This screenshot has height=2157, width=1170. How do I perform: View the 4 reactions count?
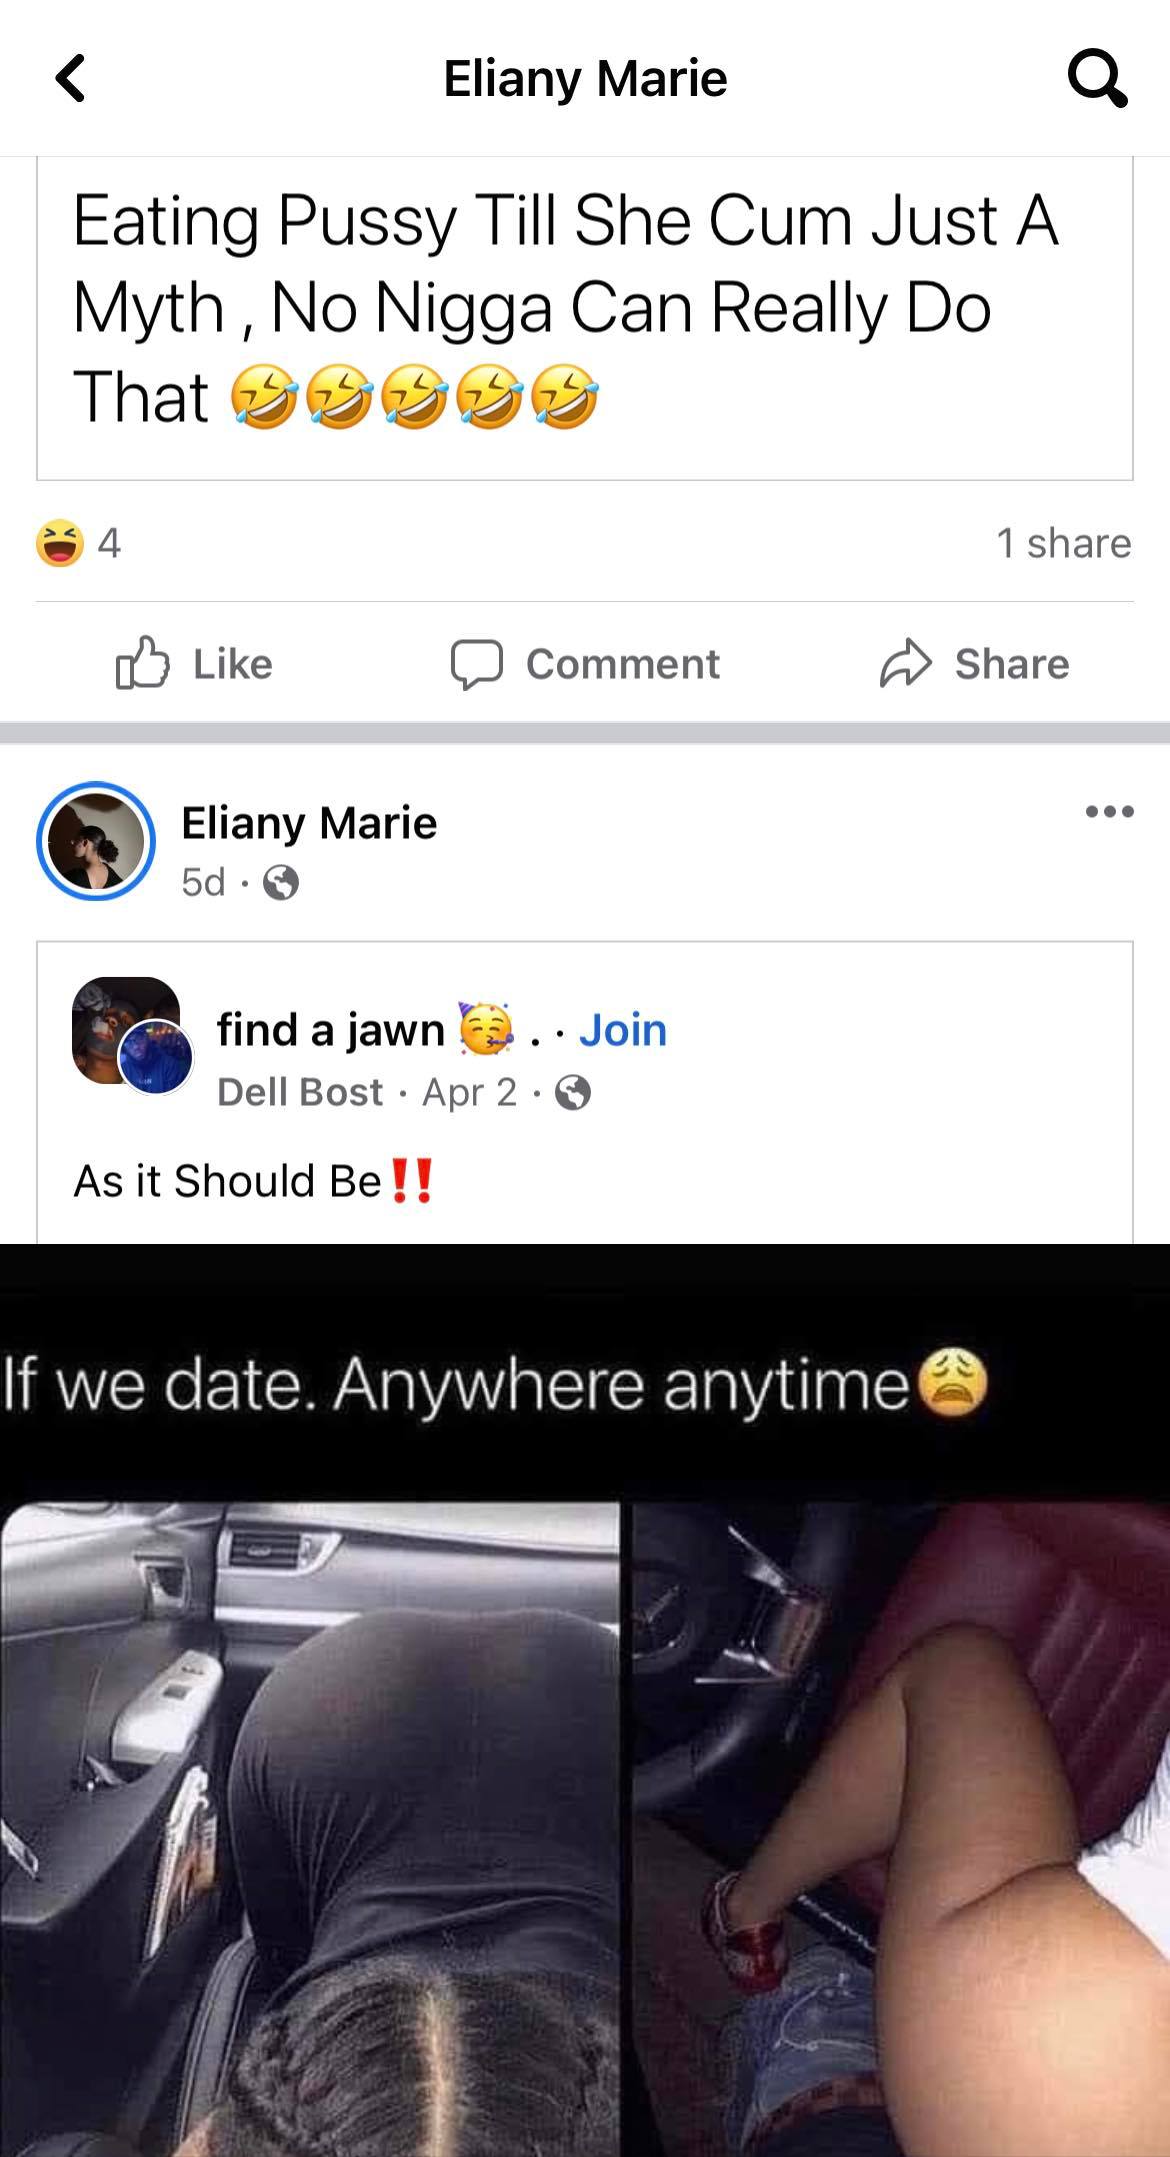click(109, 543)
